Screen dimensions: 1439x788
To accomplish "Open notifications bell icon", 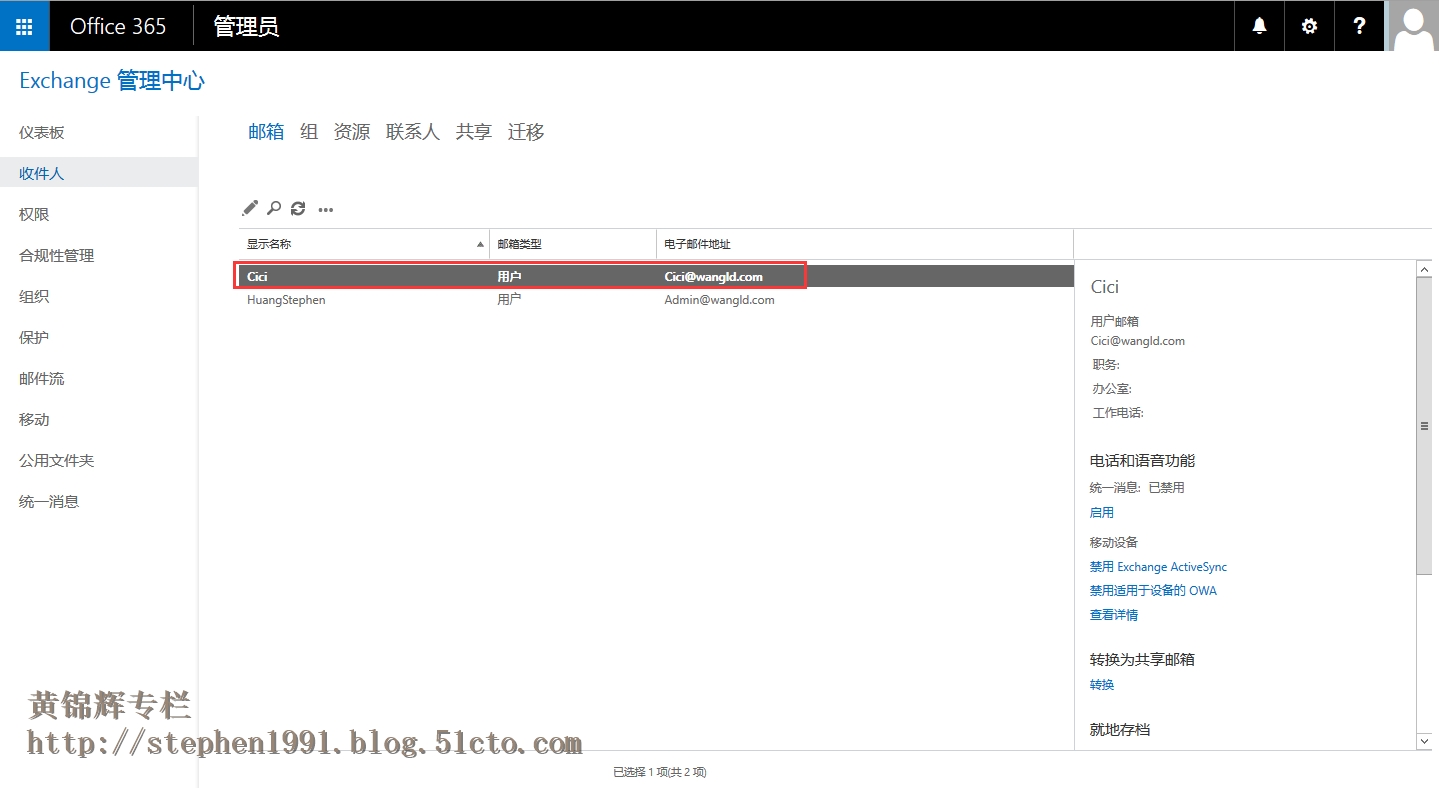I will coord(1259,26).
